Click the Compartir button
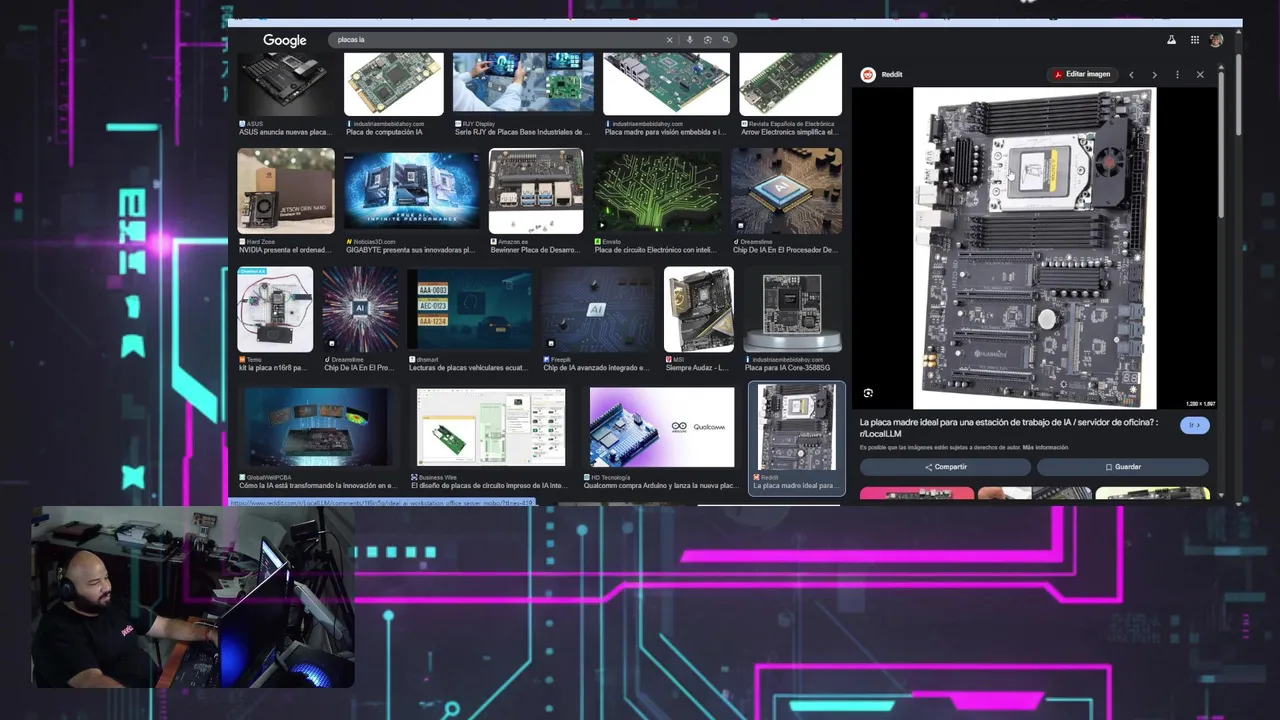The image size is (1280, 720). tap(945, 467)
